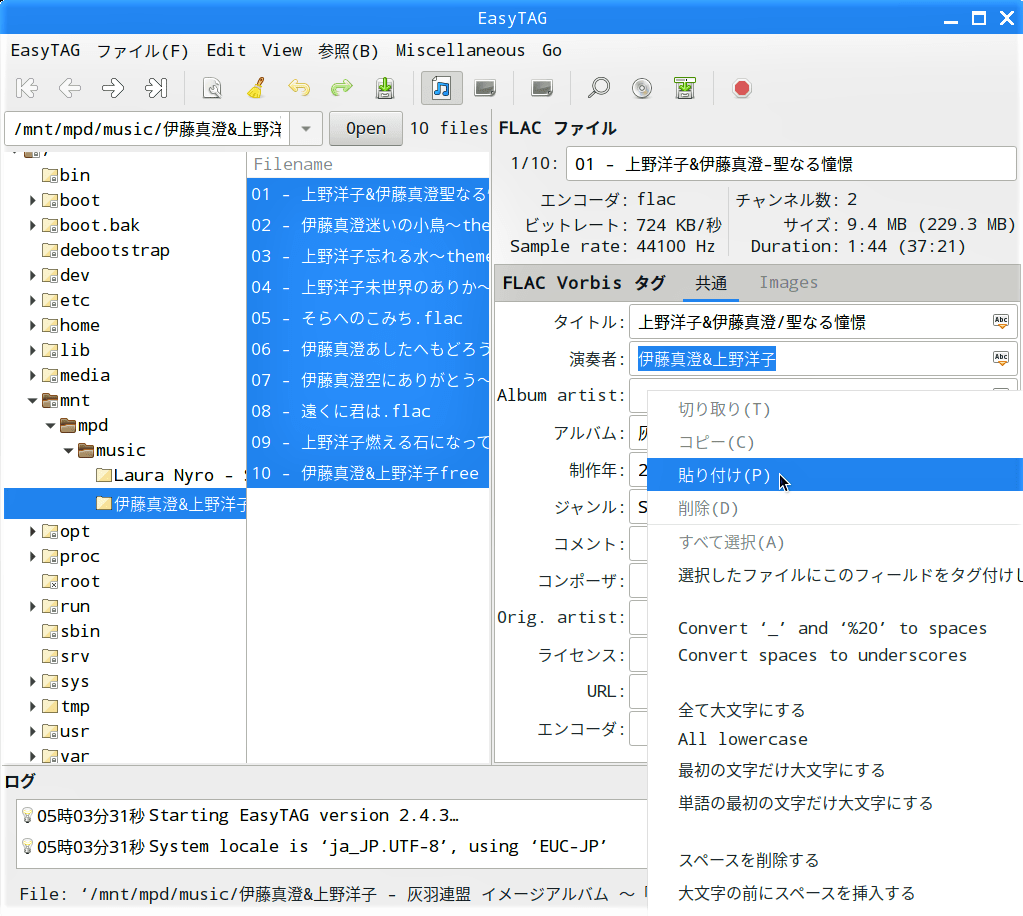The height and width of the screenshot is (916, 1023).
Task: Open the Miscellaneous menu
Action: click(x=460, y=50)
